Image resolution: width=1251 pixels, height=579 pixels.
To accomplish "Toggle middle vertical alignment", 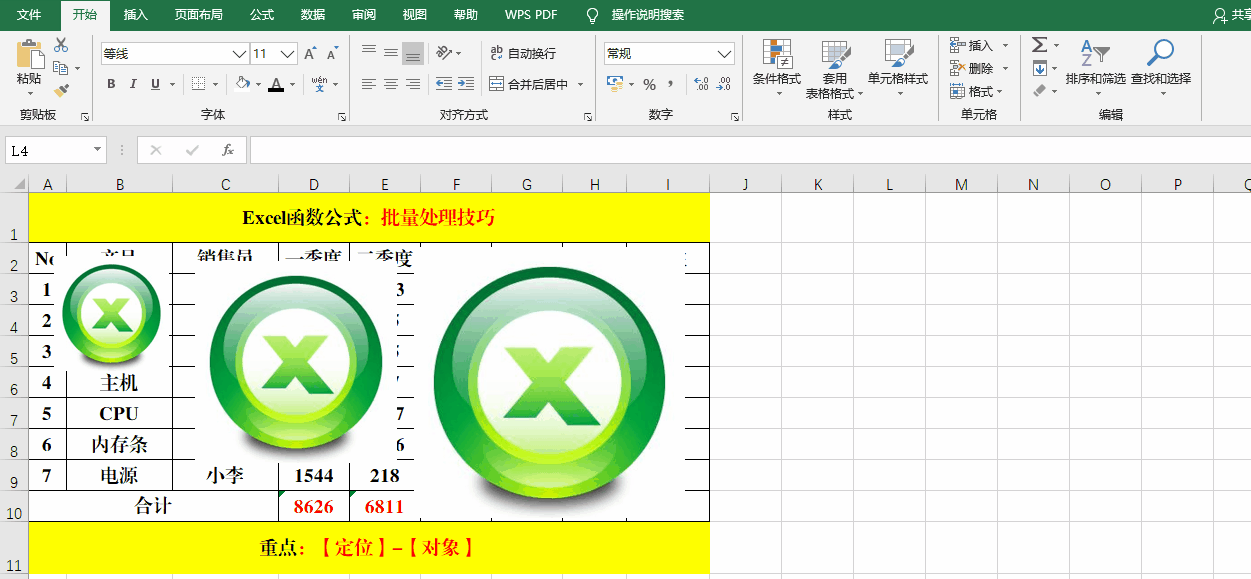I will 391,53.
